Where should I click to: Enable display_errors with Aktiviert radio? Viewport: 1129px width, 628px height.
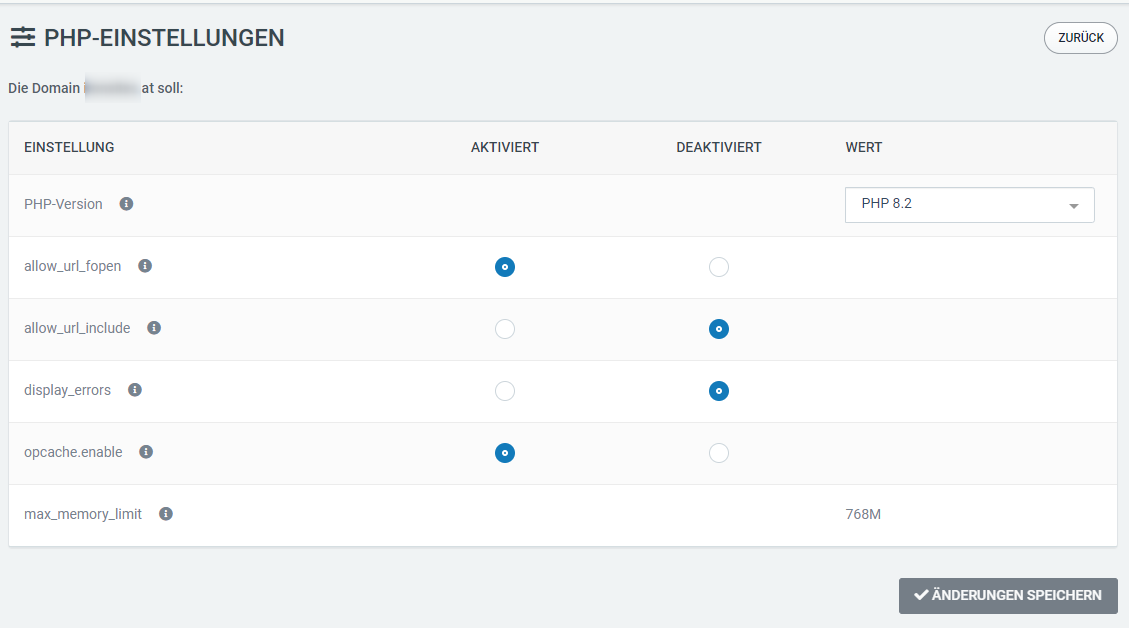click(x=505, y=391)
